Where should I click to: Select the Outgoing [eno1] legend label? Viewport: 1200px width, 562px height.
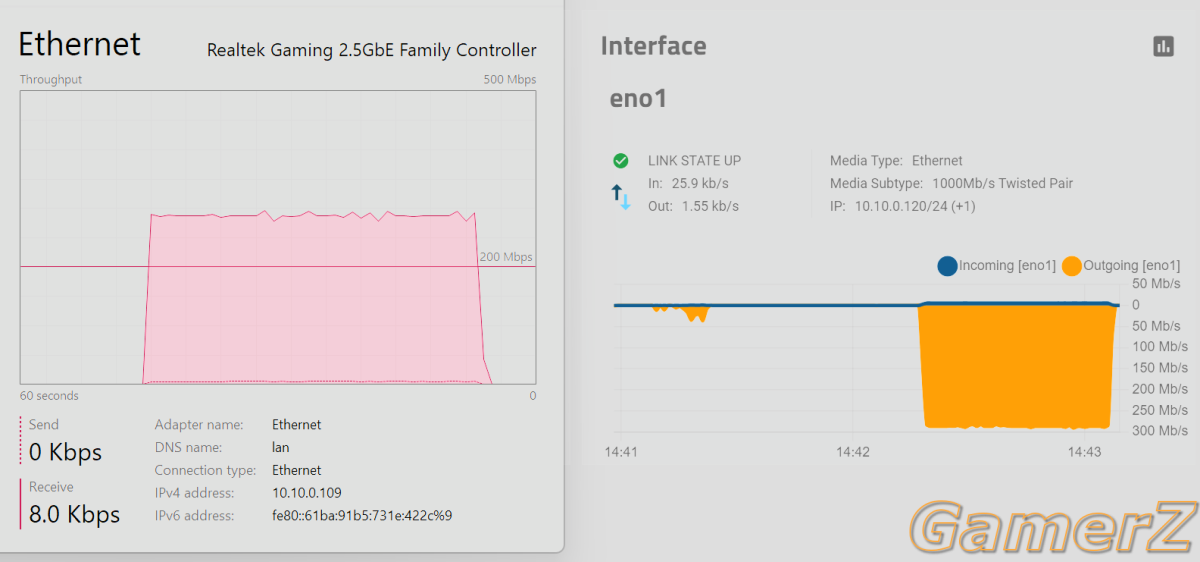(x=1132, y=266)
